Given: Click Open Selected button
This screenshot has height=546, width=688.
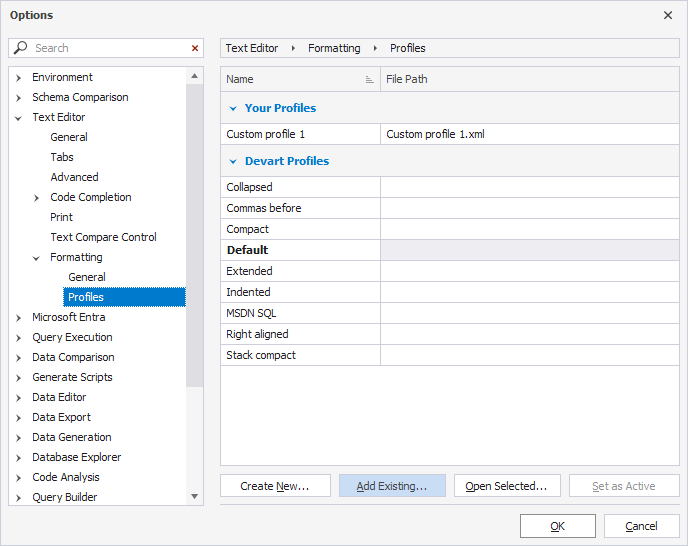Looking at the screenshot, I should point(506,486).
